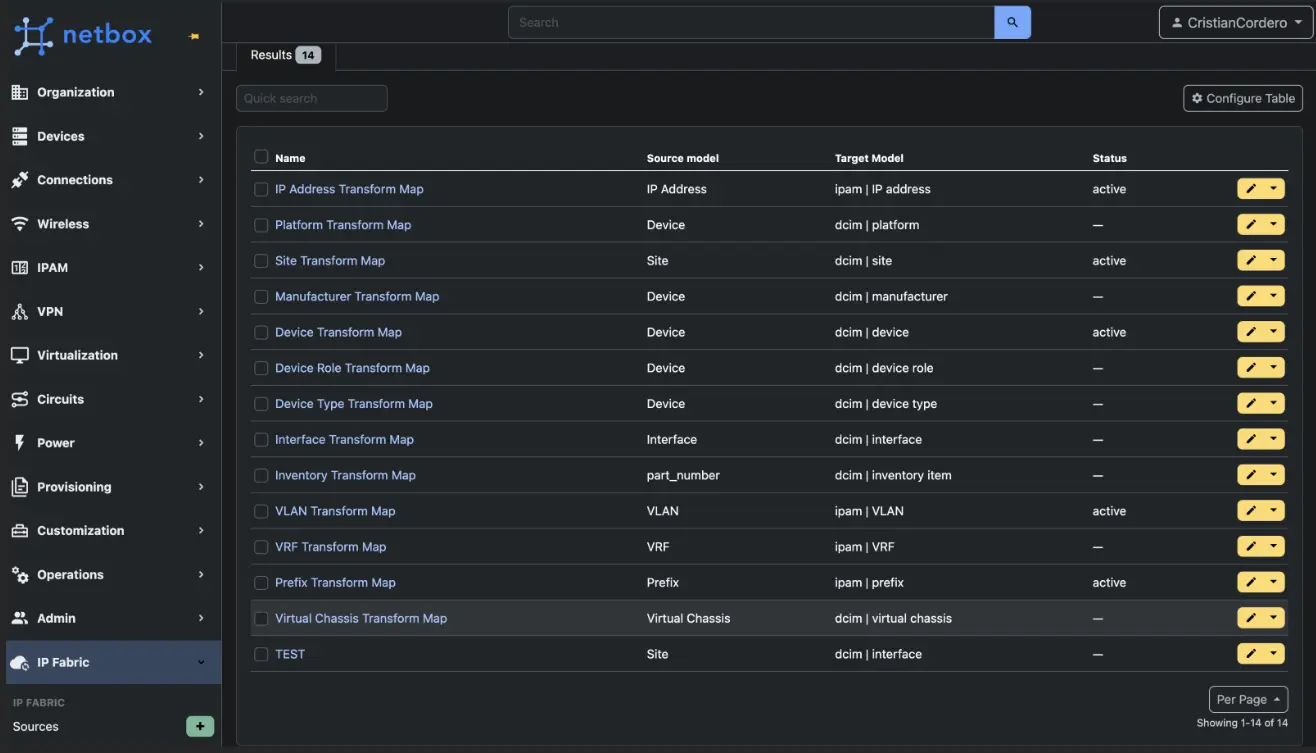Click edit pencil for Site Transform Map

(1250, 261)
